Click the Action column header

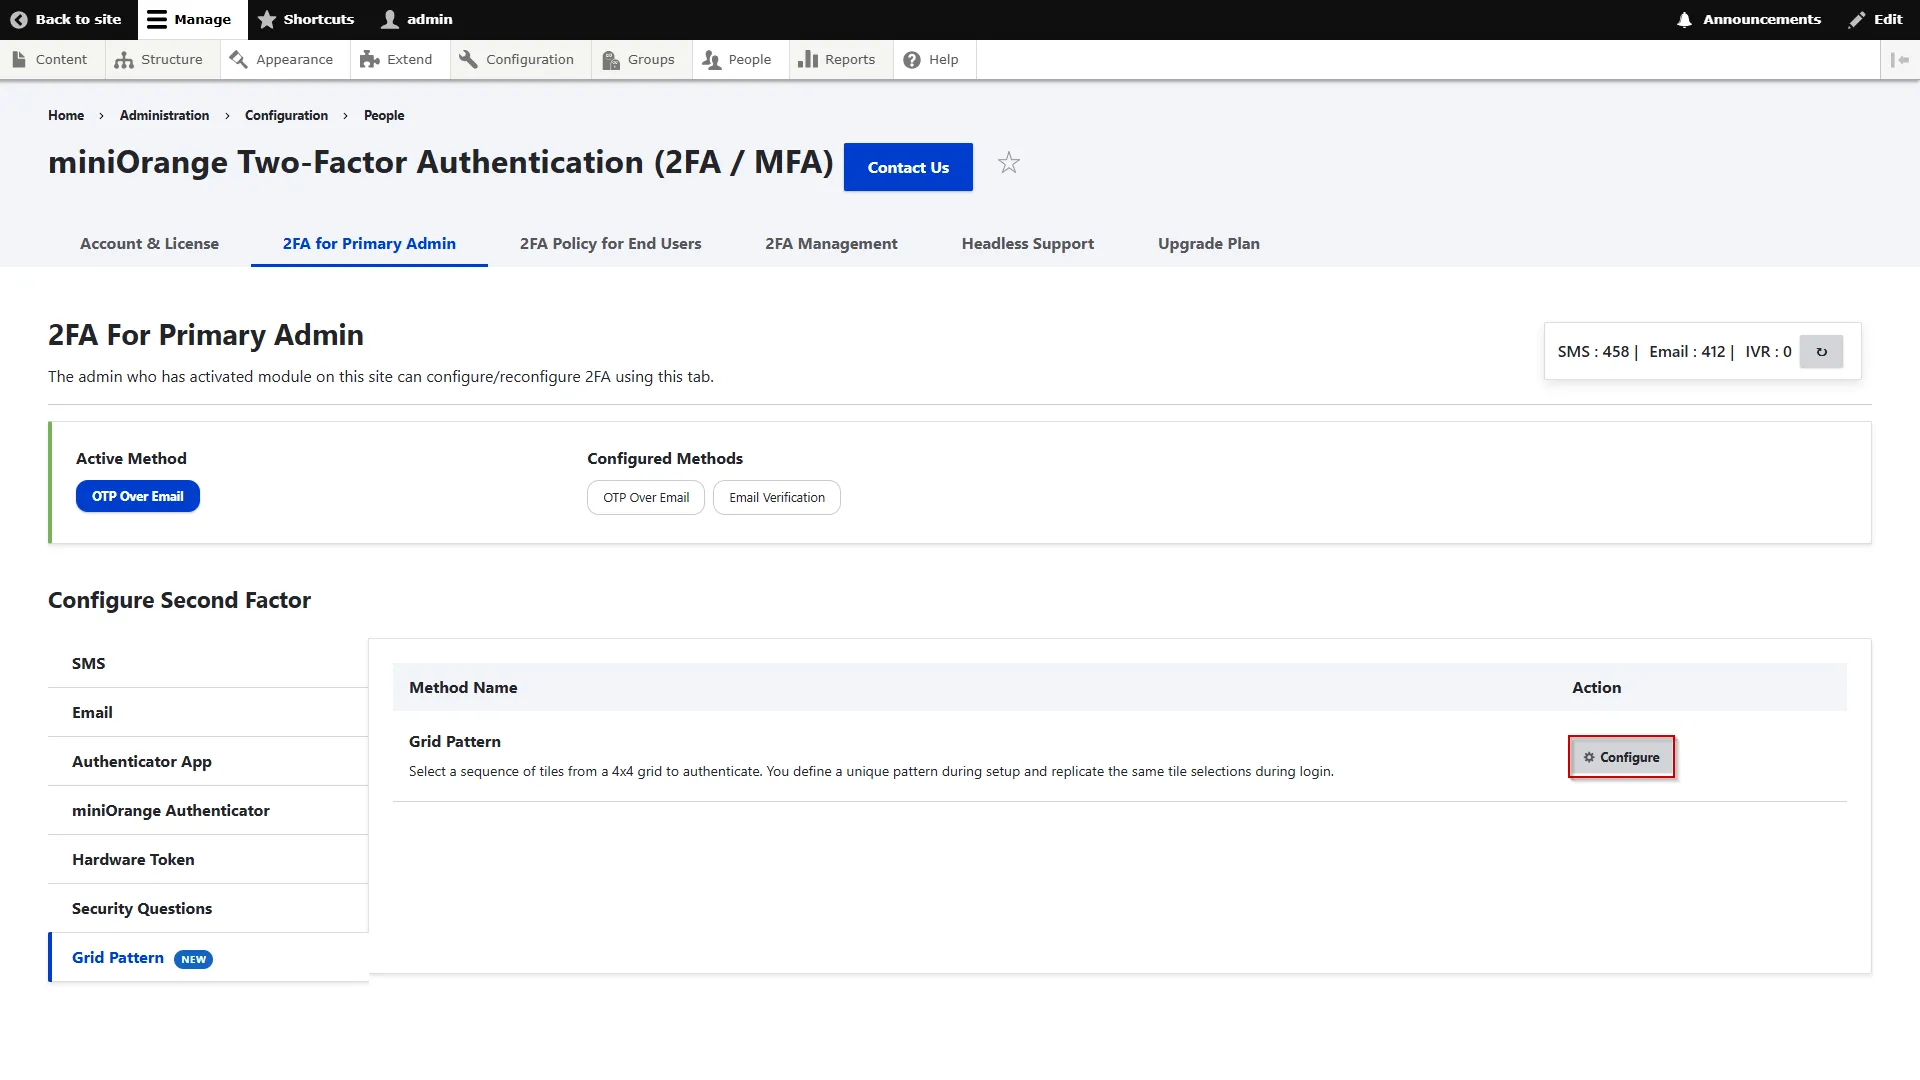pos(1596,687)
